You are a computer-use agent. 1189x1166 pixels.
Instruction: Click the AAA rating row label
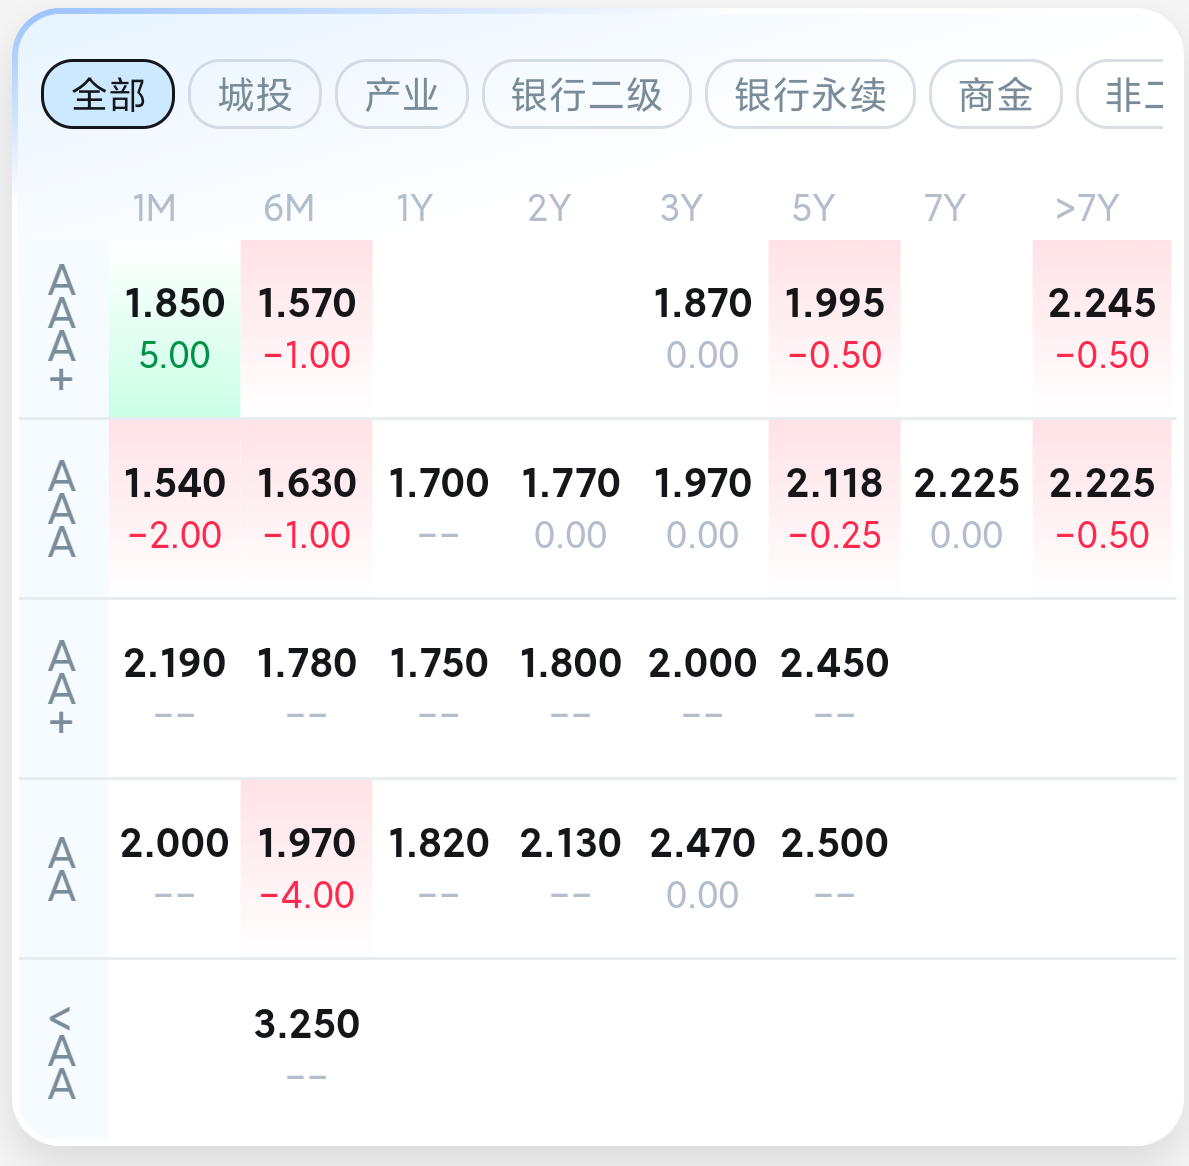pyautogui.click(x=62, y=509)
